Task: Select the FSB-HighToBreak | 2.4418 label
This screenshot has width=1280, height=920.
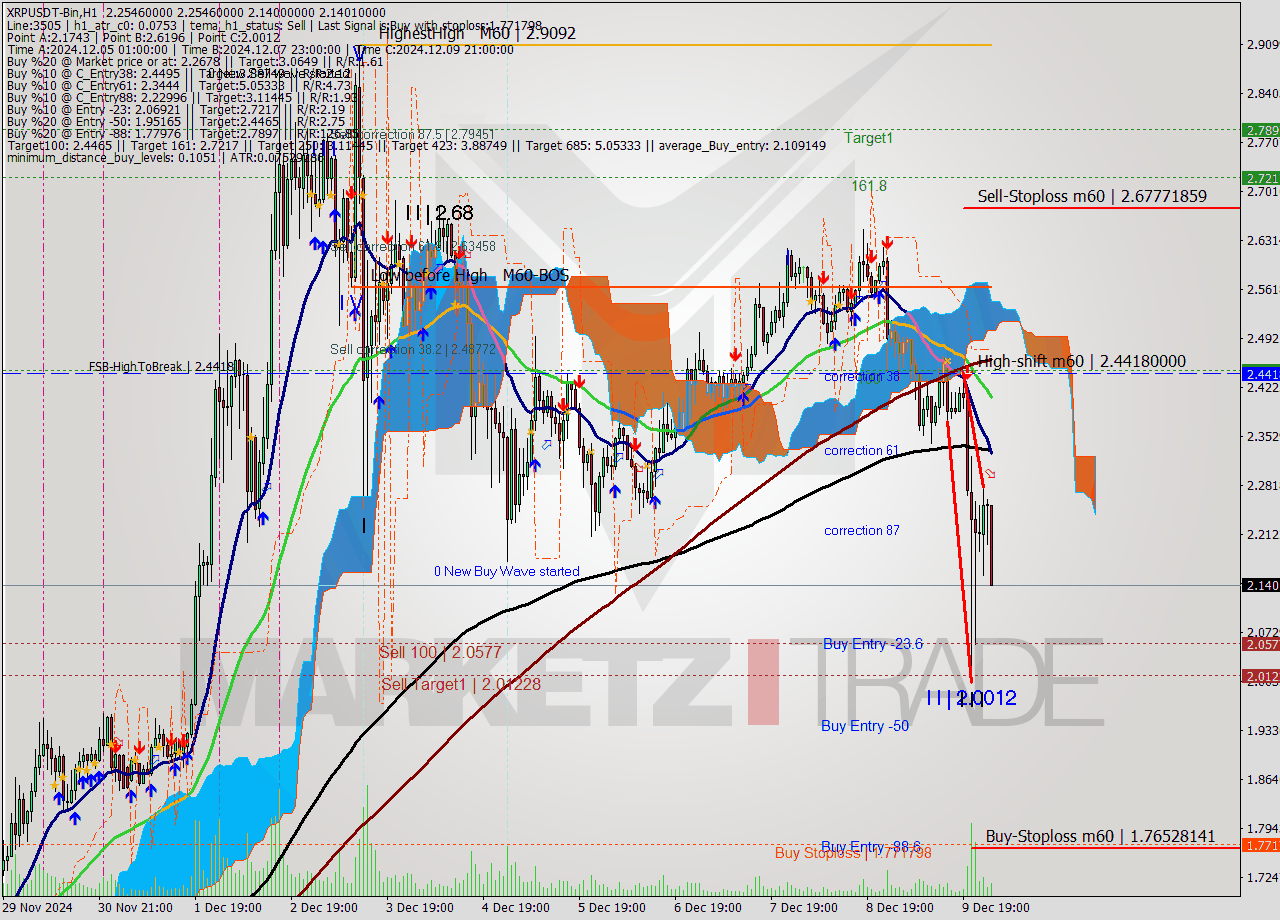Action: click(x=161, y=367)
